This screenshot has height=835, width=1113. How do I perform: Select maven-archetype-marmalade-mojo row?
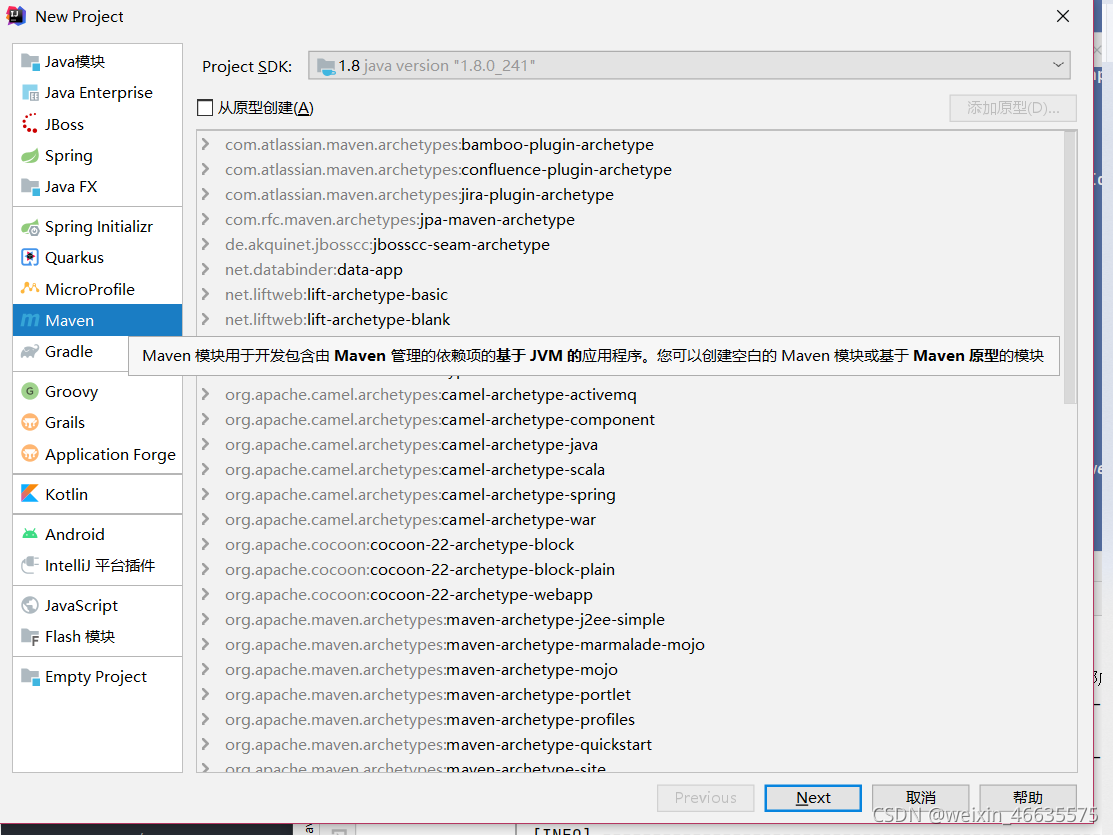click(x=630, y=644)
